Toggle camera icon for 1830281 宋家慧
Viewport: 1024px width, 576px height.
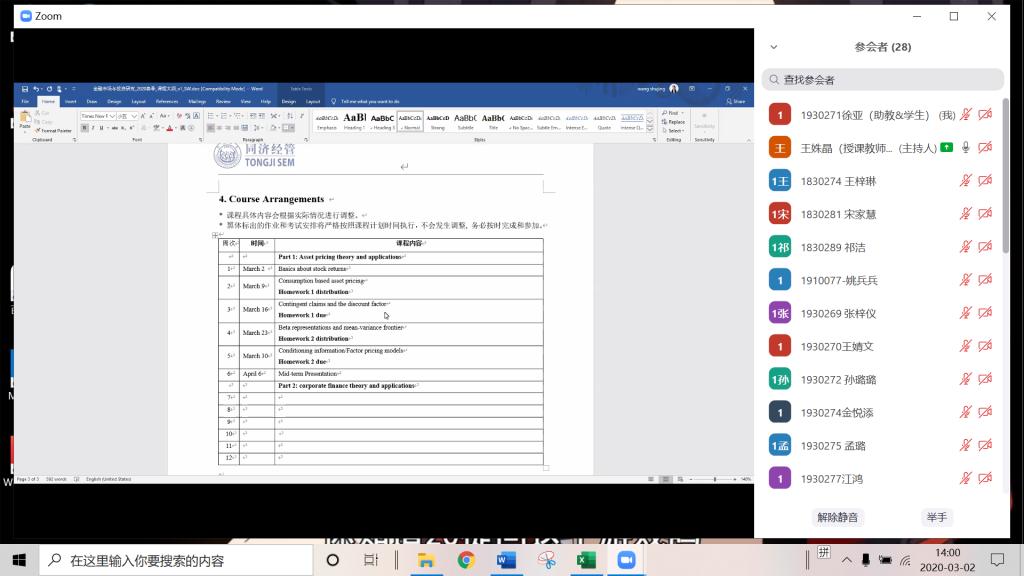(x=985, y=214)
